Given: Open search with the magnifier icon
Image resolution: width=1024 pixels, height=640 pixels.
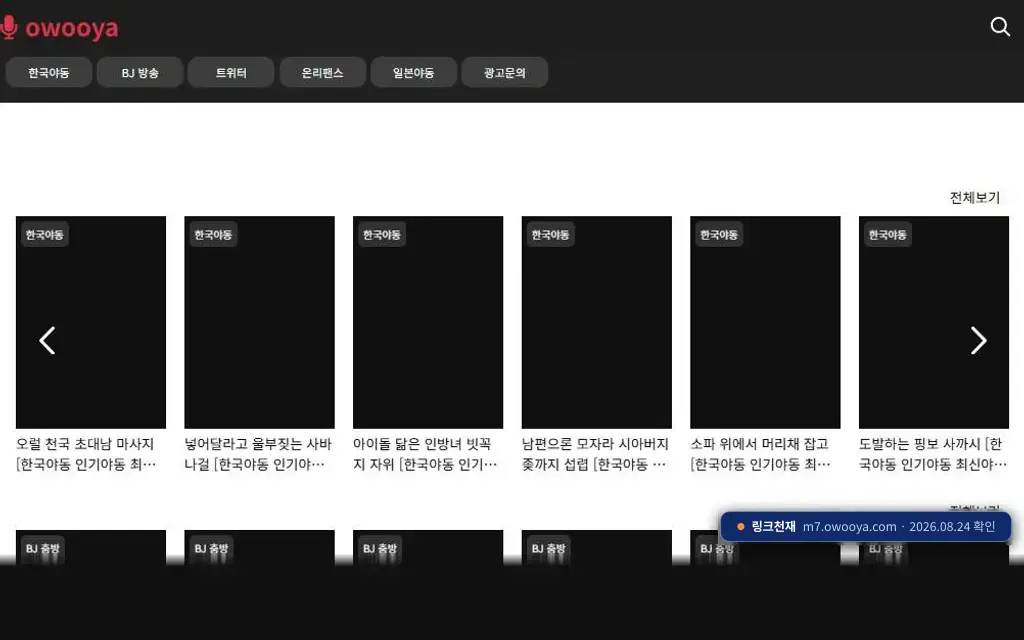Looking at the screenshot, I should 1000,27.
